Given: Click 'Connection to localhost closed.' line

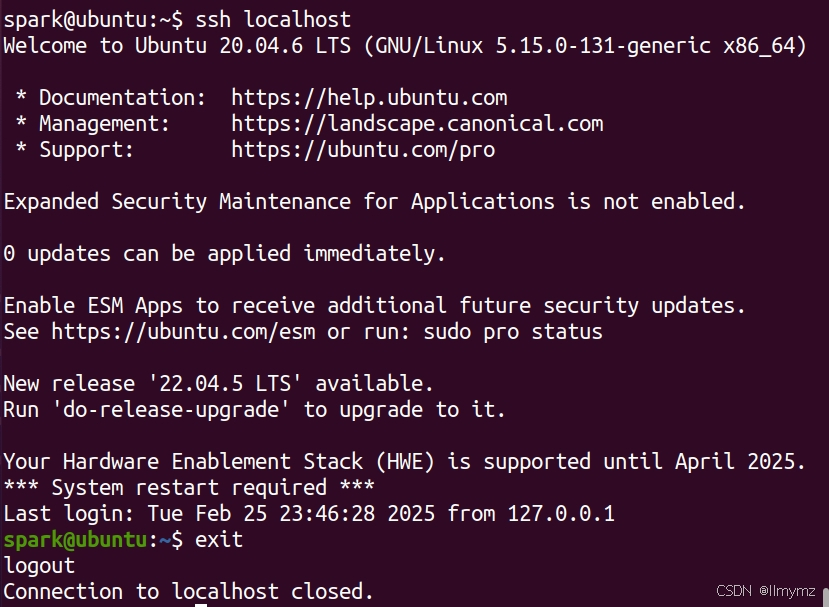Looking at the screenshot, I should 188,592.
